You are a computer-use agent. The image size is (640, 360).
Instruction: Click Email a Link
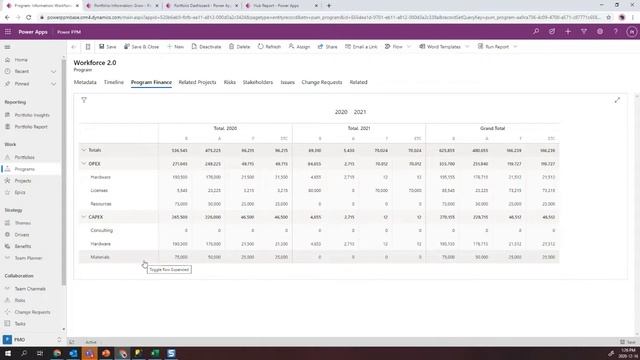click(361, 47)
